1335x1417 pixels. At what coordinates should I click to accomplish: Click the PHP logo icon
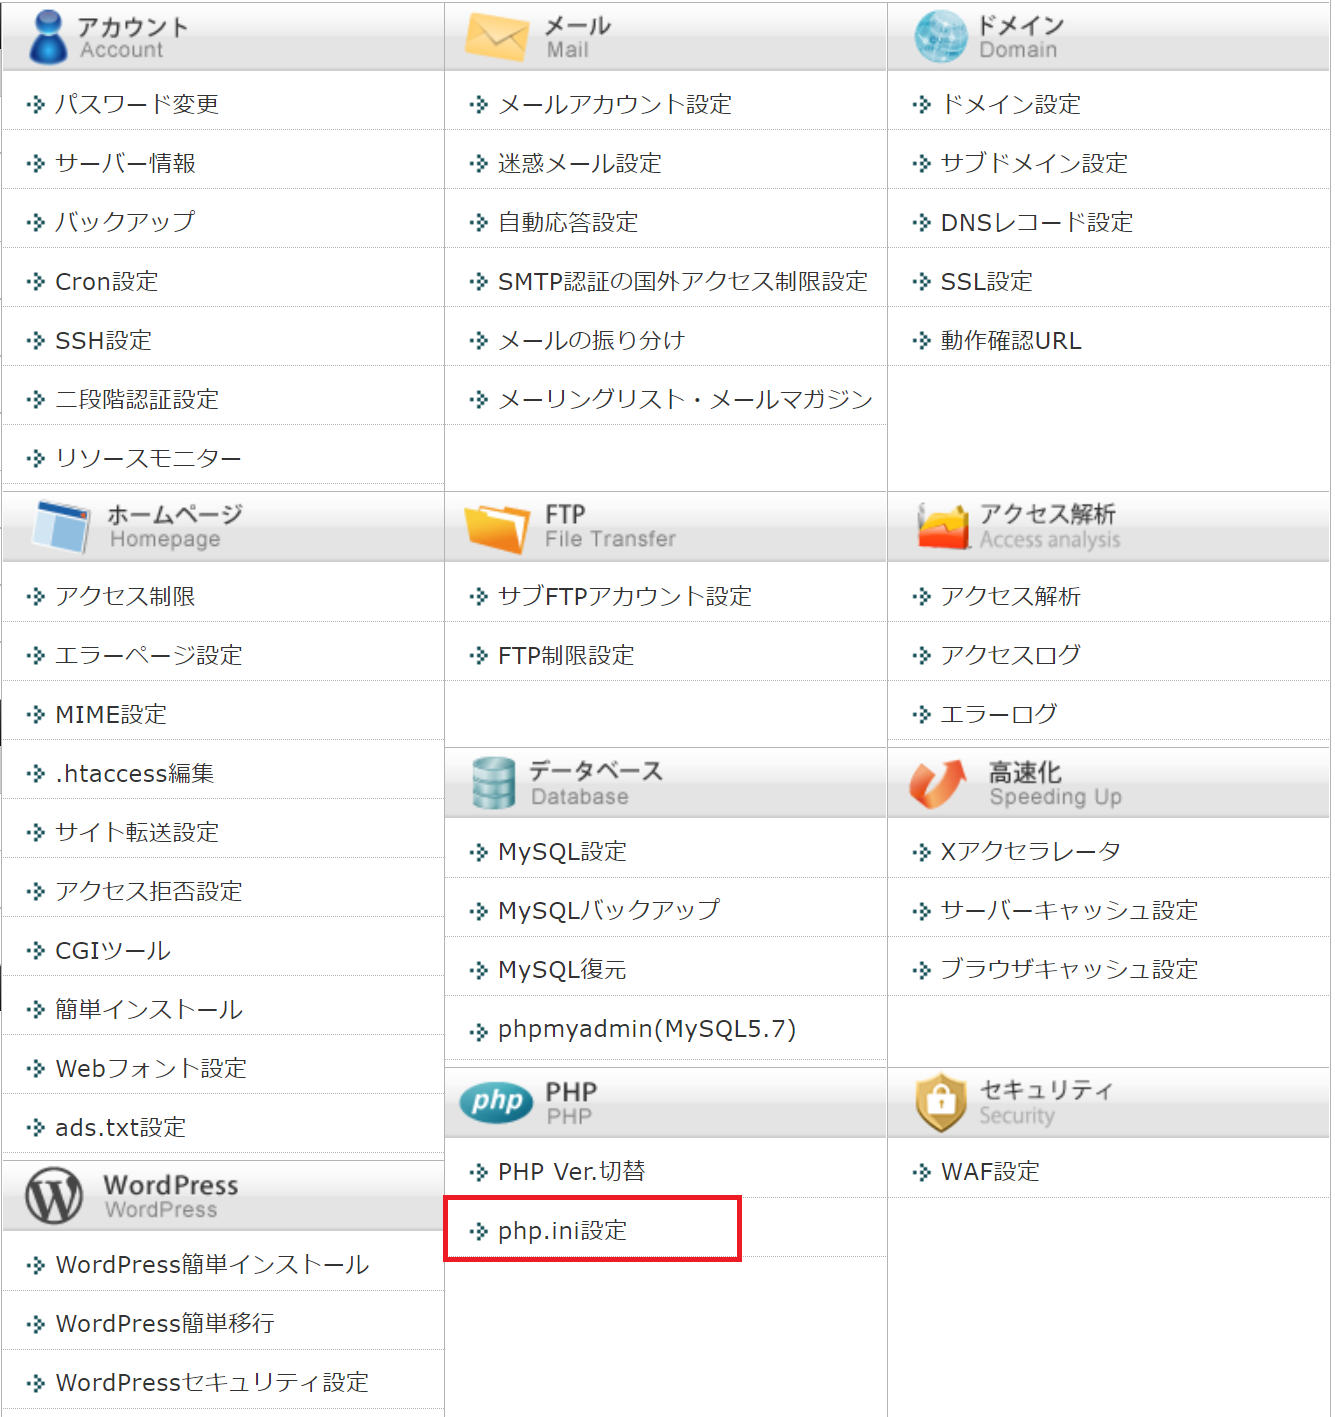497,1102
